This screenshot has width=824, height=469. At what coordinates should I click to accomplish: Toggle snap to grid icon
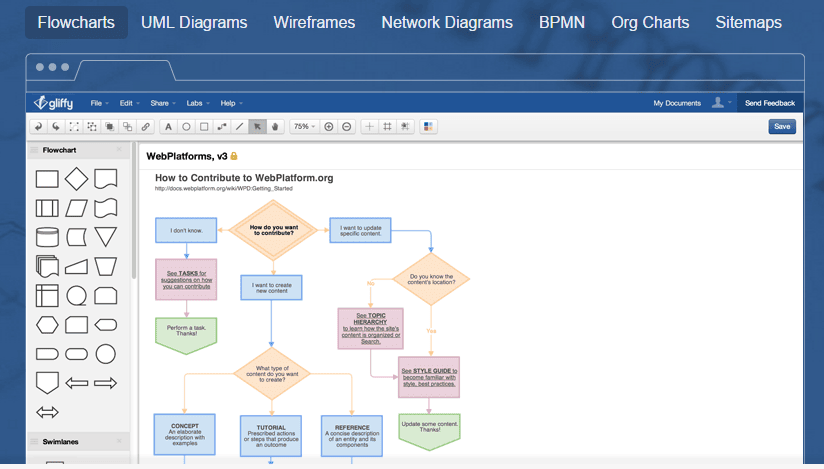point(405,127)
